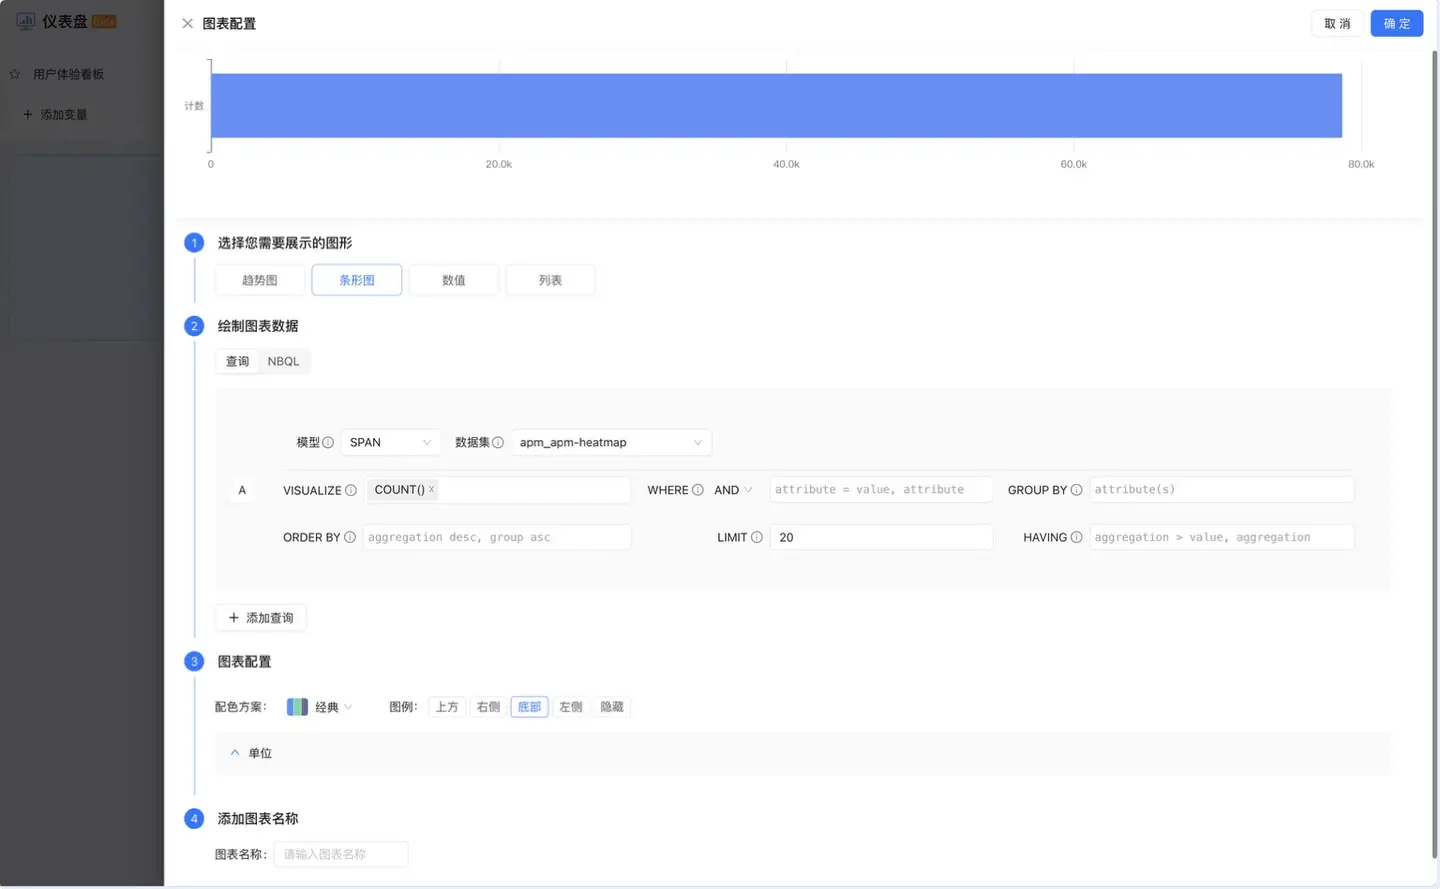The height and width of the screenshot is (889, 1440).
Task: Click the 添加查询 button
Action: [261, 618]
